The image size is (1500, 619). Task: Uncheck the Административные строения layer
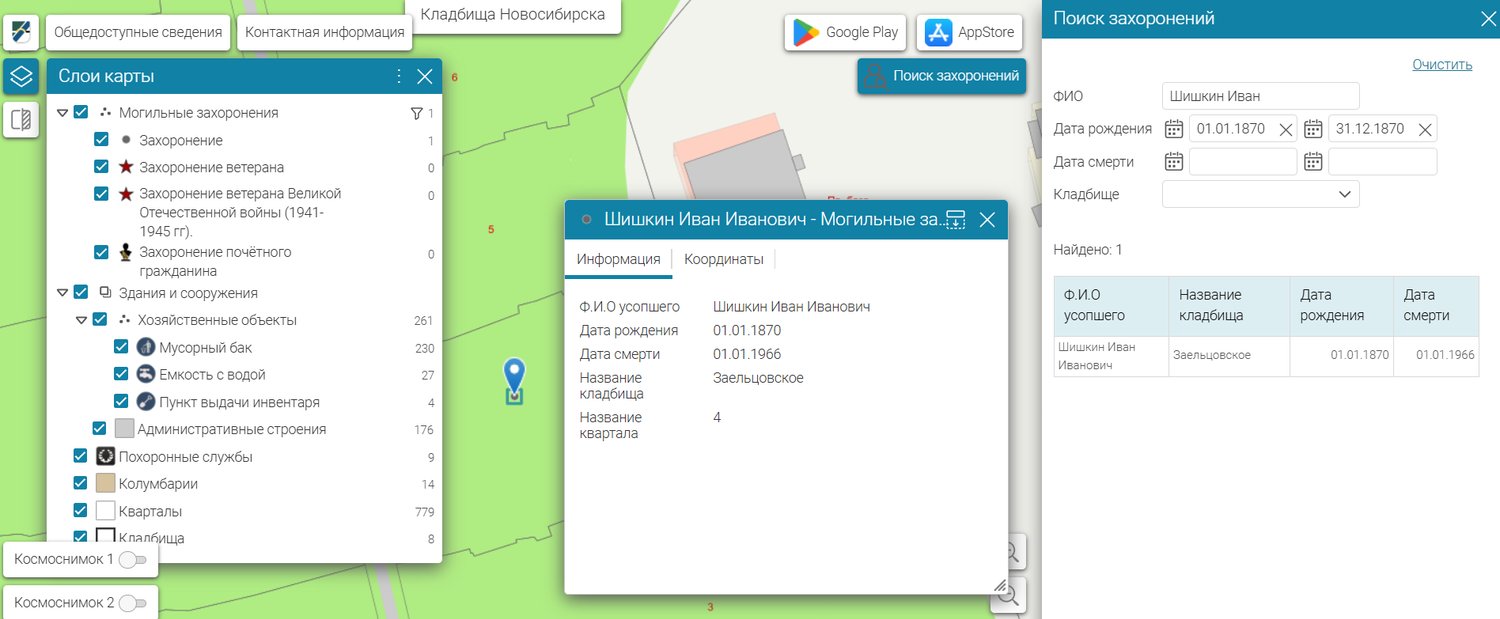click(100, 428)
